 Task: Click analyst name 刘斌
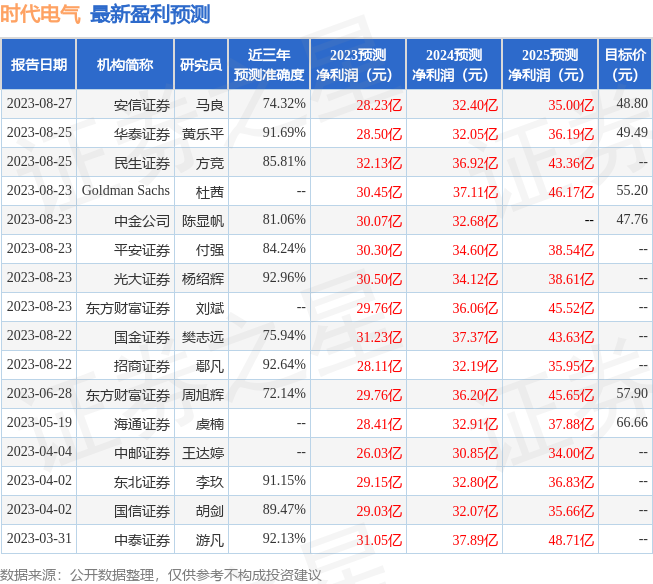210,308
